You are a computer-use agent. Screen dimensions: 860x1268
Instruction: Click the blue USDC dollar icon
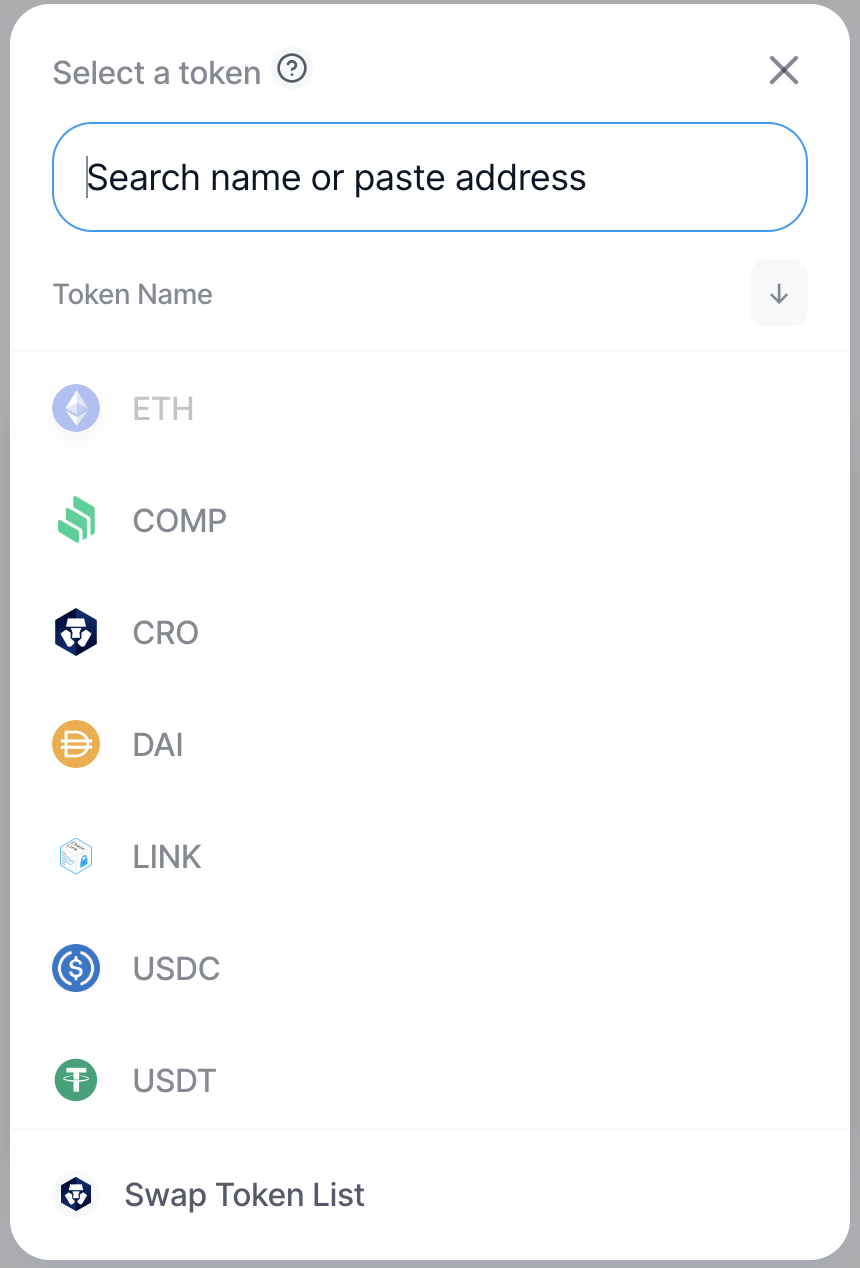76,968
